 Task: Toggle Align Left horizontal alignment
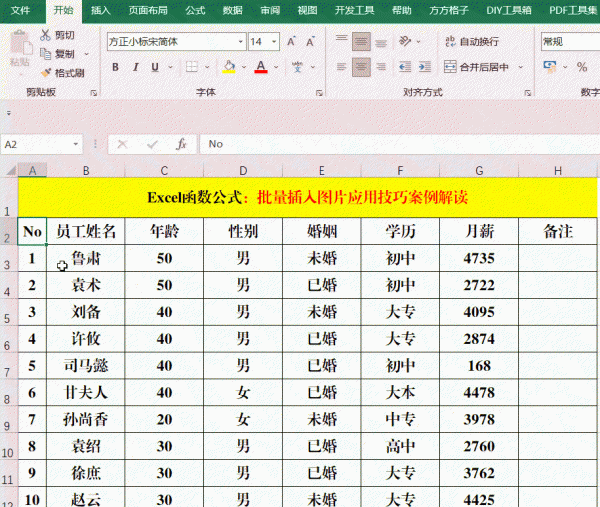(x=342, y=67)
